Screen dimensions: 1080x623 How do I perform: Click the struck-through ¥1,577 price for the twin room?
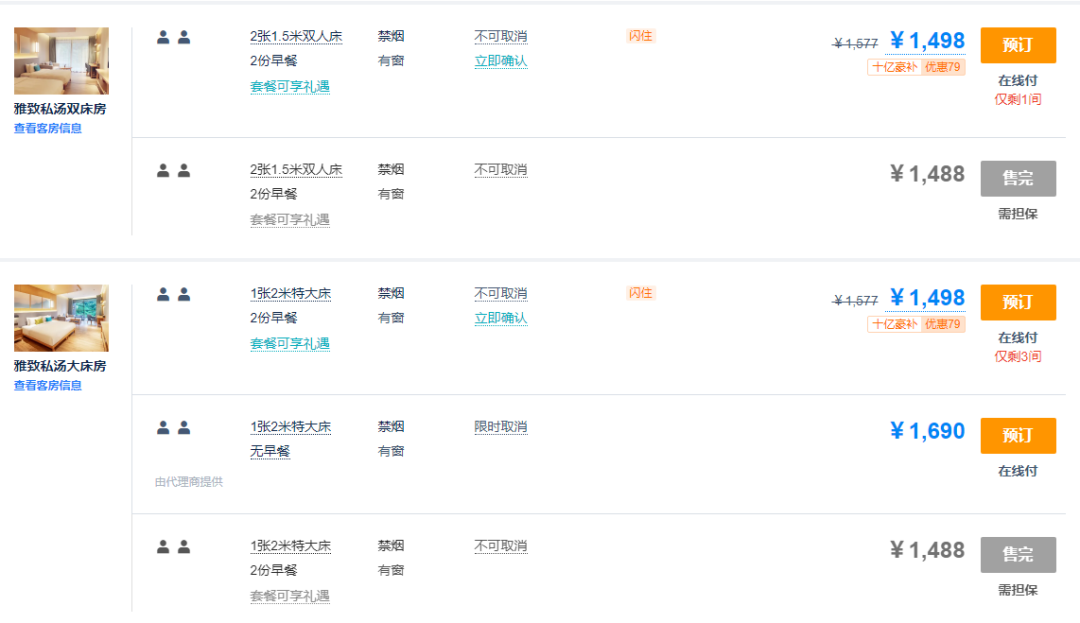(x=855, y=44)
